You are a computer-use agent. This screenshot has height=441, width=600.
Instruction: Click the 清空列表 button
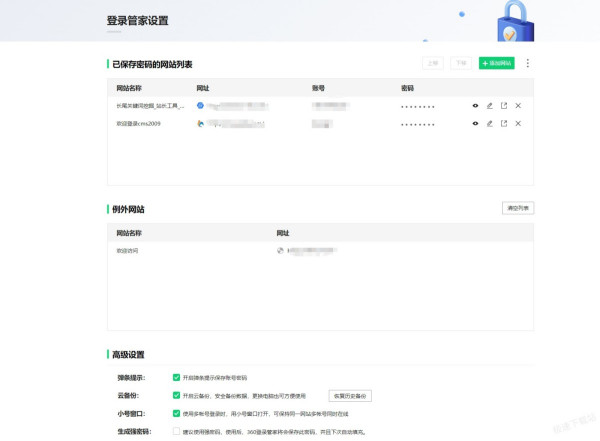point(518,208)
